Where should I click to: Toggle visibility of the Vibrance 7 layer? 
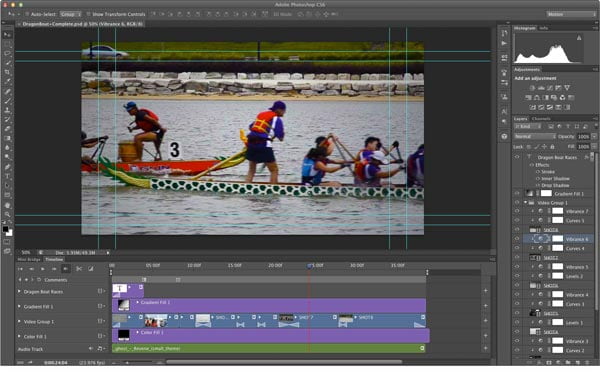(517, 211)
